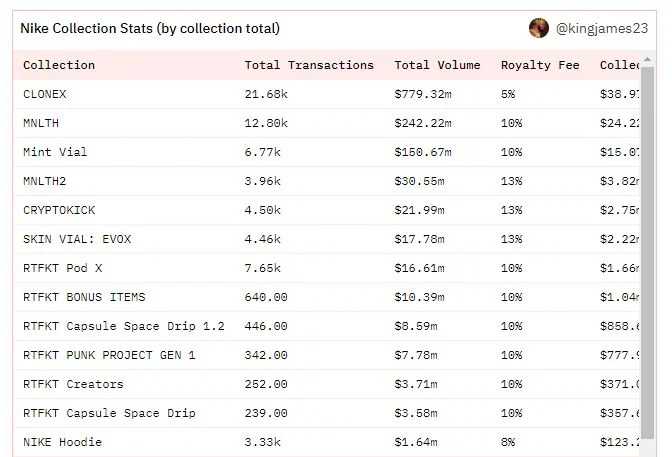Sort by Total Volume column header

(438, 65)
